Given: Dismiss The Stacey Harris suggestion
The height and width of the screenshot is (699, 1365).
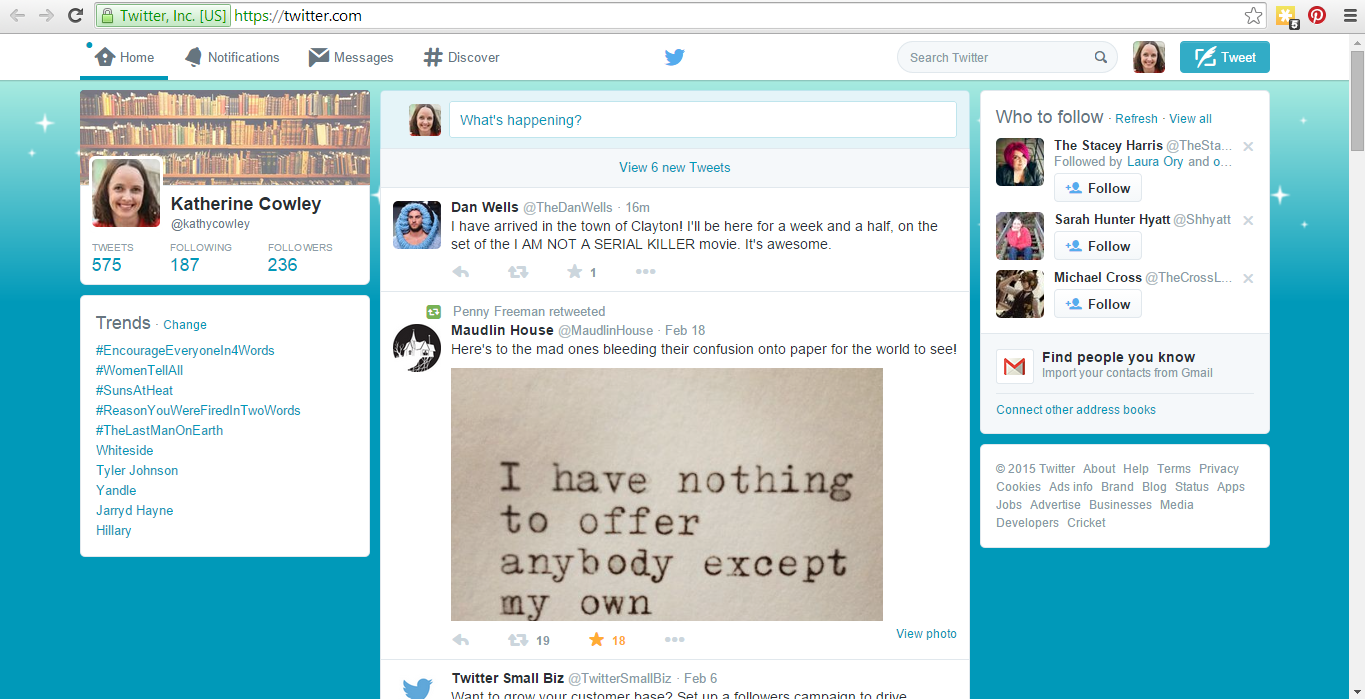Looking at the screenshot, I should click(x=1248, y=146).
